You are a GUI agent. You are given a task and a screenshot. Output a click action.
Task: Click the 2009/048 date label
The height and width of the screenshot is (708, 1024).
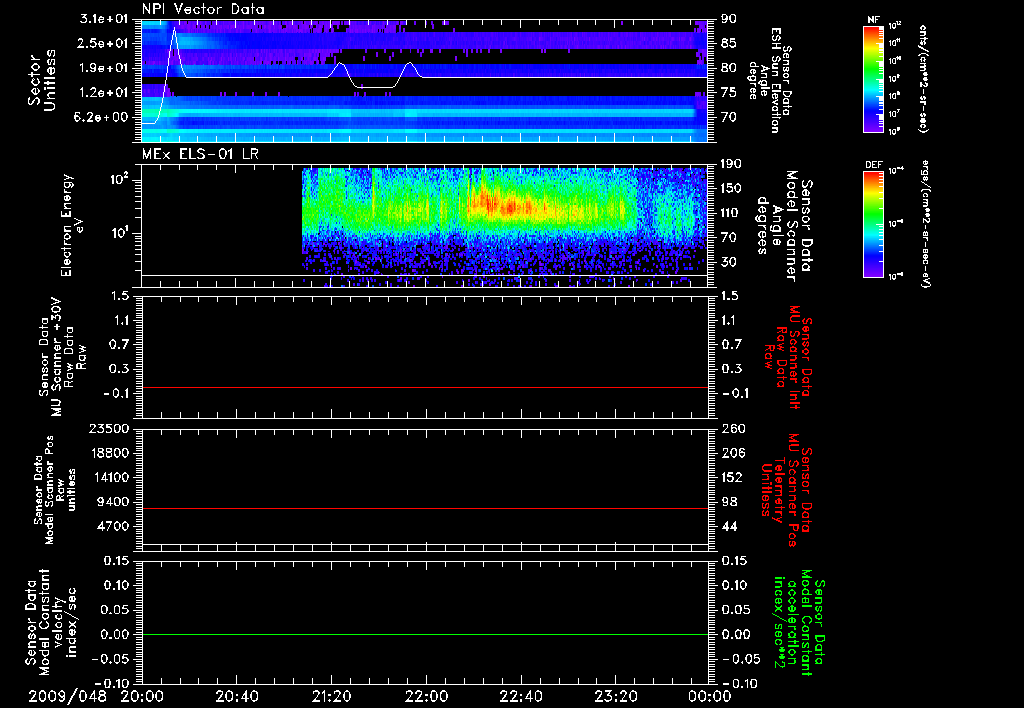point(67,696)
